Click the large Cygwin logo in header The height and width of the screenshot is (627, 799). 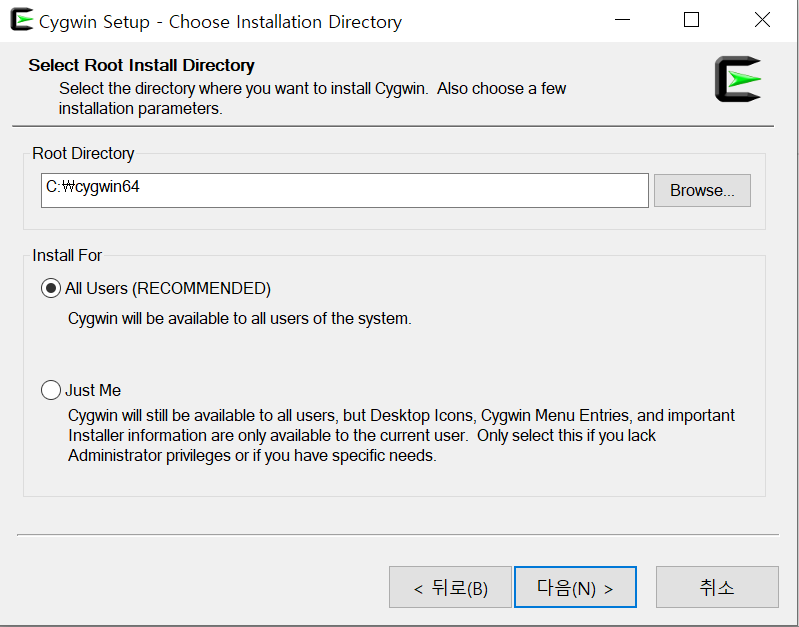[737, 79]
